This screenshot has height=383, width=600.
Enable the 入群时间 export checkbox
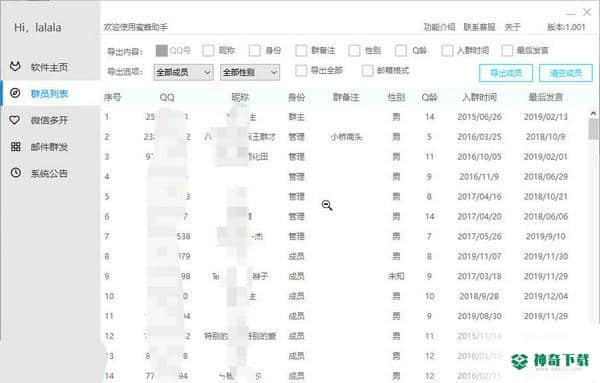[447, 51]
